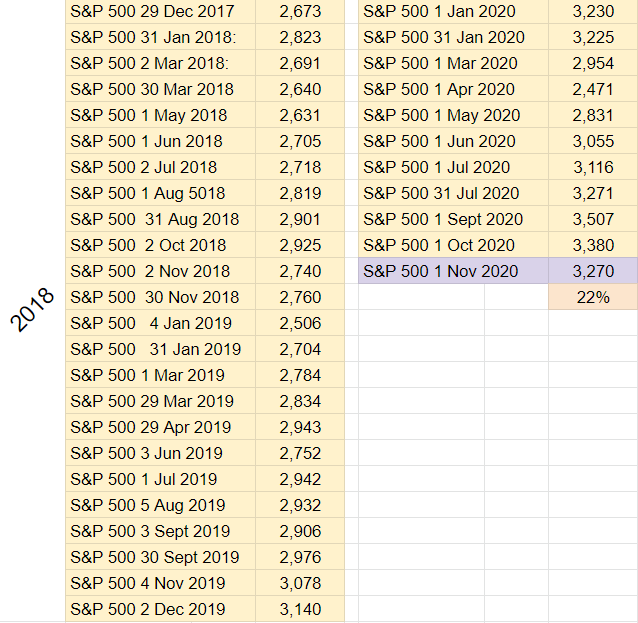This screenshot has height=623, width=638.
Task: Select the S&P 500 1 Aug 5018 cell
Action: [x=160, y=193]
